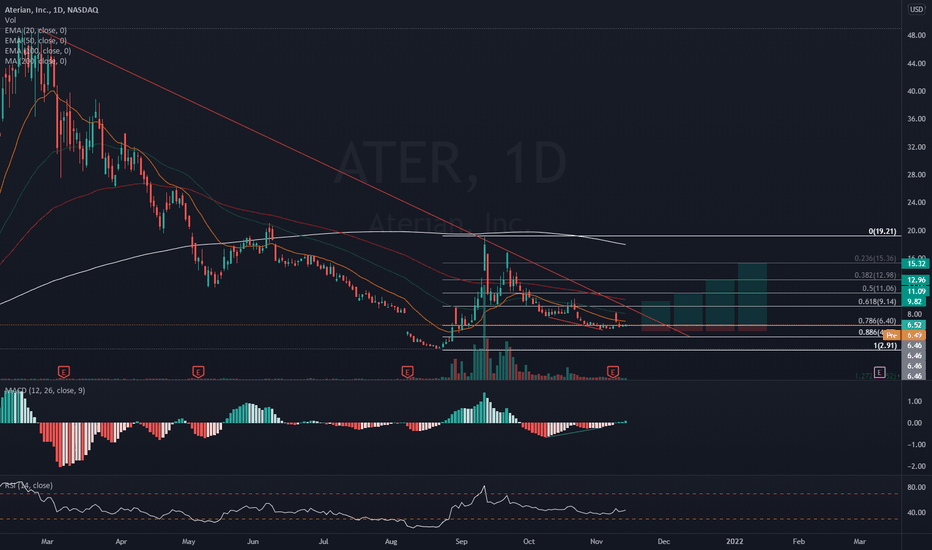The width and height of the screenshot is (932, 550).
Task: Select the MACD (12, 26, close, 9) legend
Action: (45, 391)
